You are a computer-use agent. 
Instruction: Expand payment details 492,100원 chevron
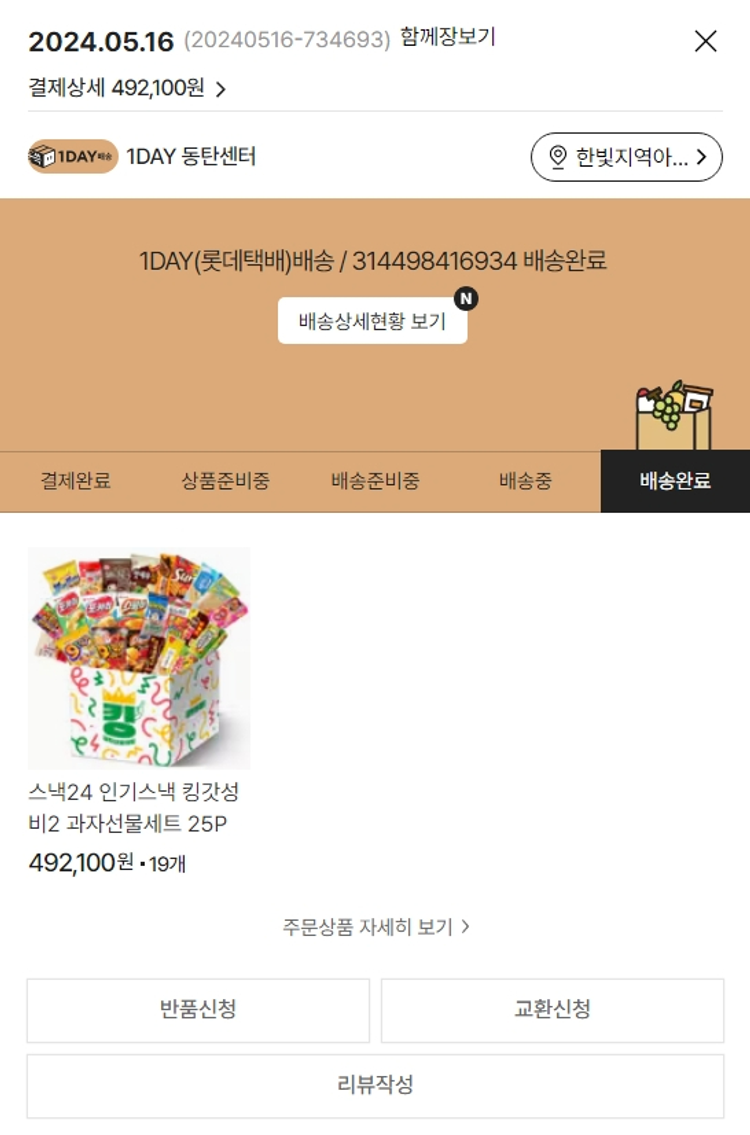(x=221, y=89)
